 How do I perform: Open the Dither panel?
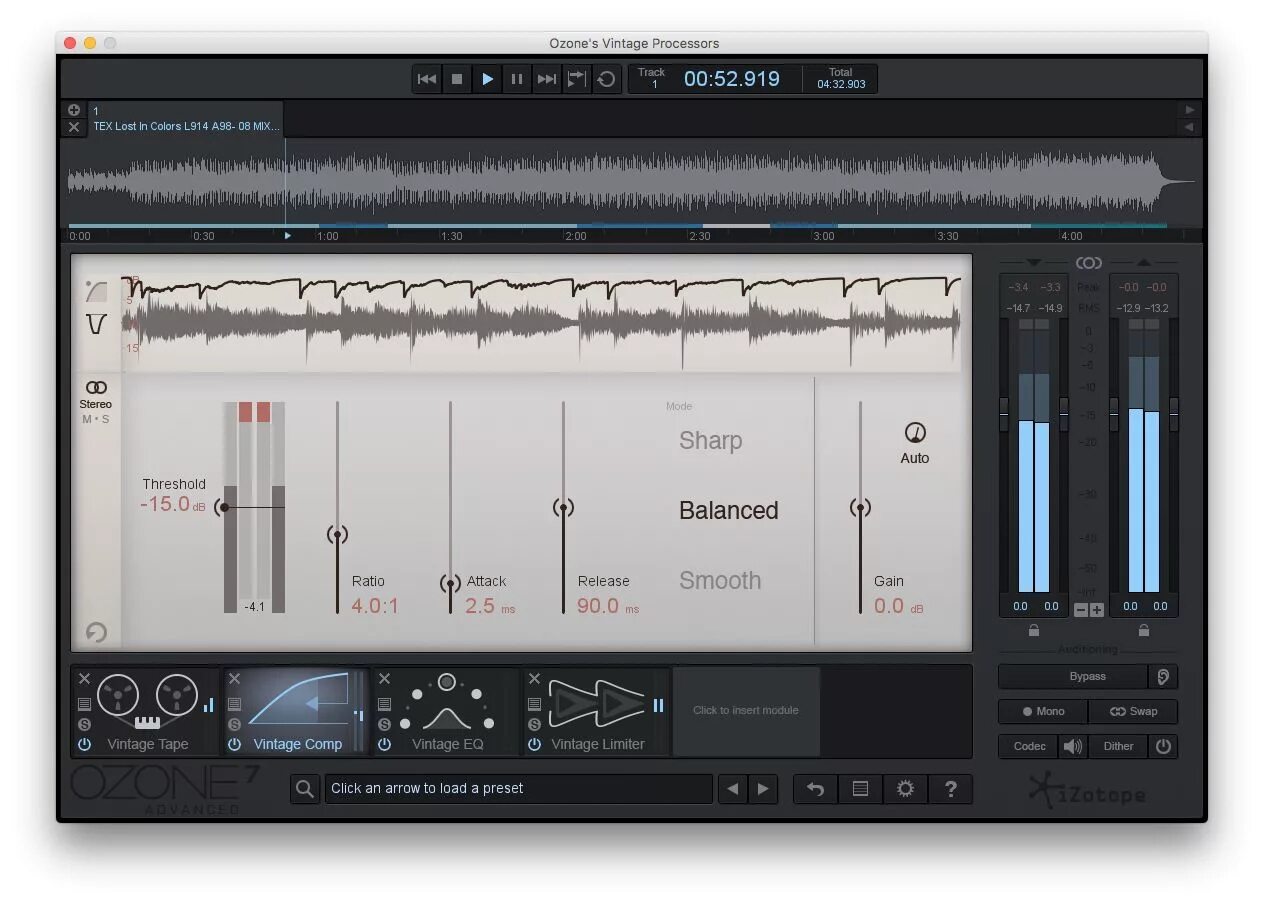point(1119,746)
